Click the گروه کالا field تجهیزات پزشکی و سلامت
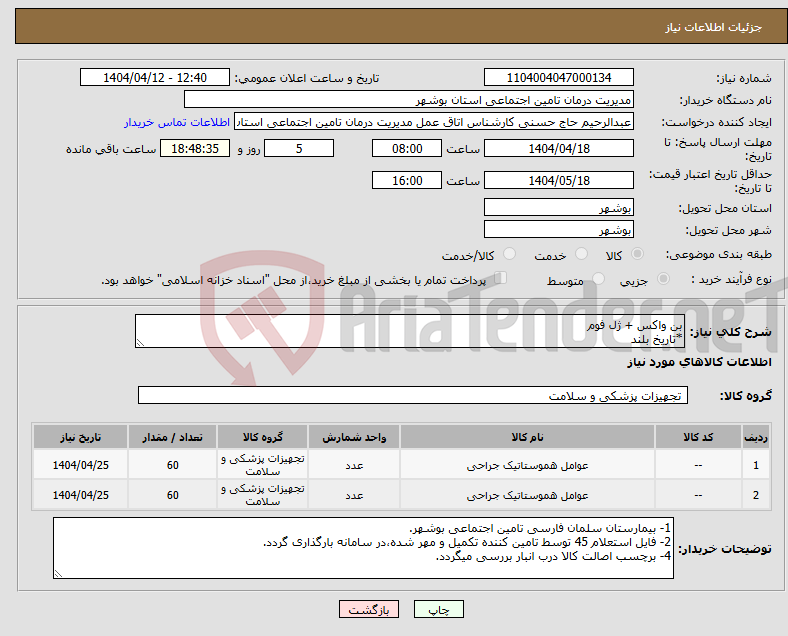The height and width of the screenshot is (636, 788). pyautogui.click(x=413, y=395)
